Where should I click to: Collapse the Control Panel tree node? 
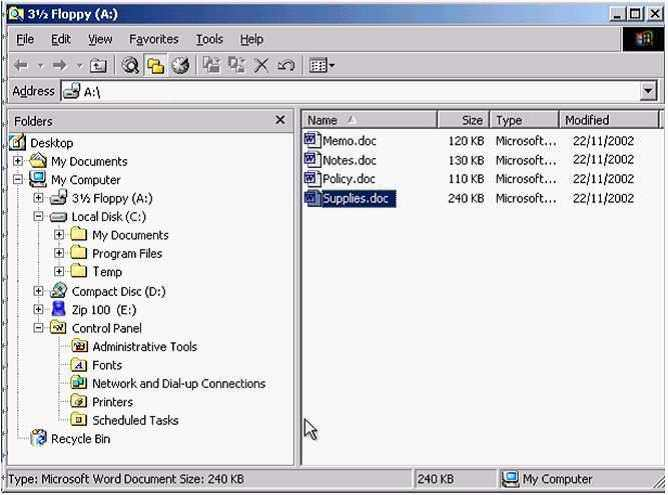point(38,328)
